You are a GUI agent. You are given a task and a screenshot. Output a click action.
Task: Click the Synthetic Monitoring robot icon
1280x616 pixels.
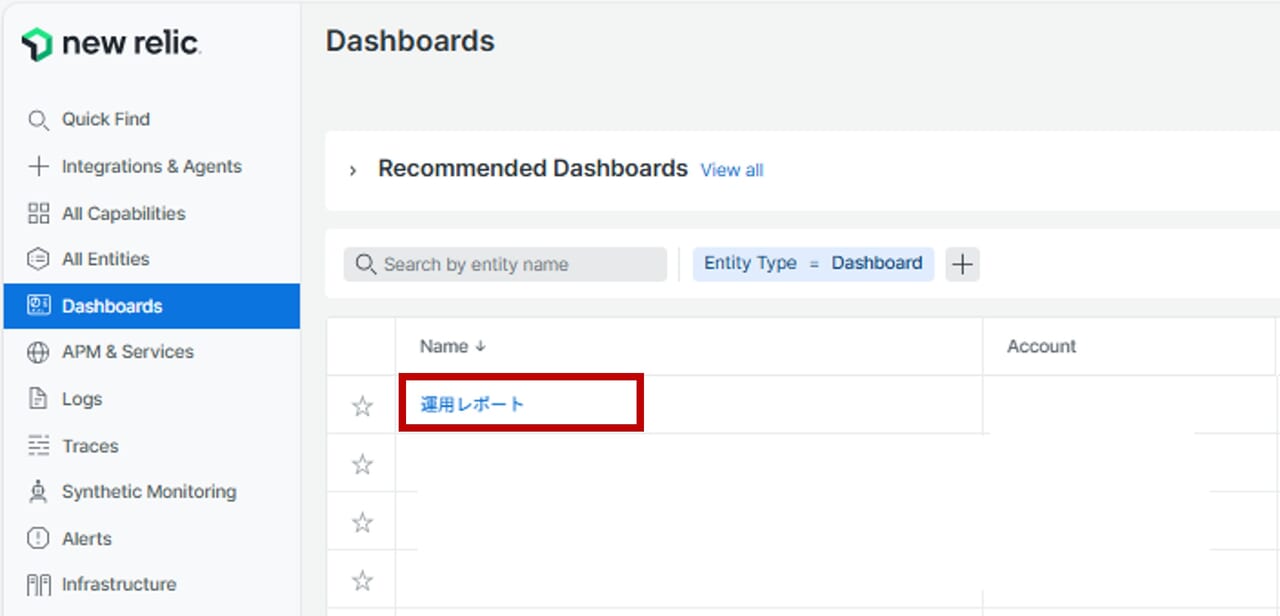coord(38,492)
